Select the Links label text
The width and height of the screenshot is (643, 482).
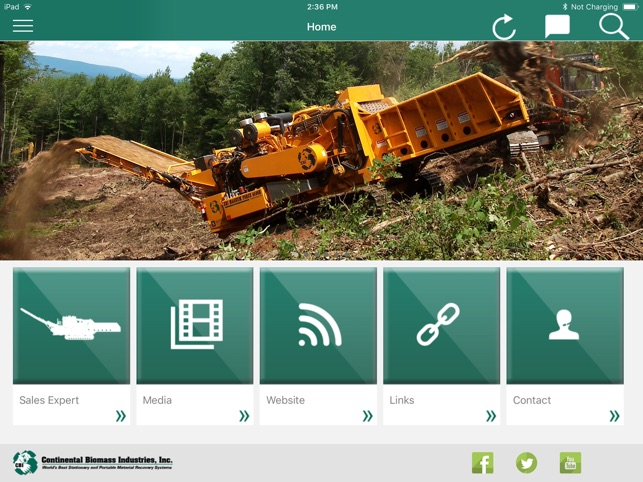point(402,400)
